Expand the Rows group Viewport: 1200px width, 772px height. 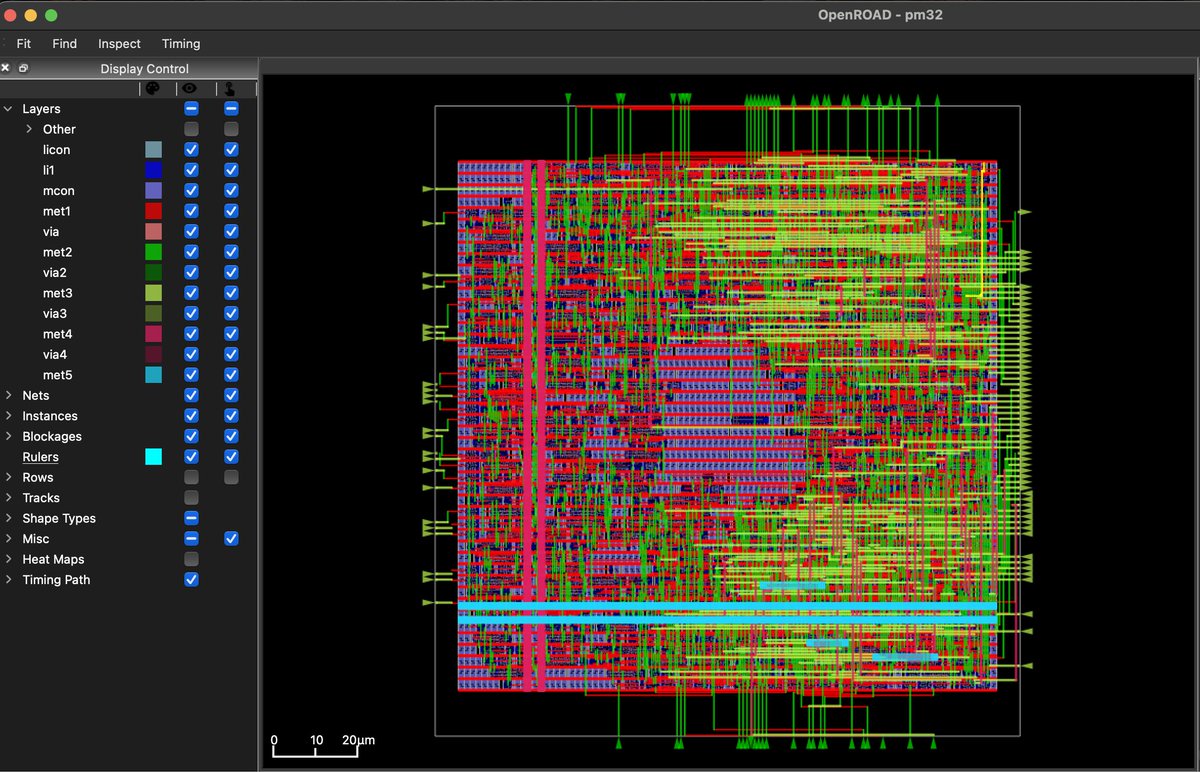pyautogui.click(x=9, y=478)
